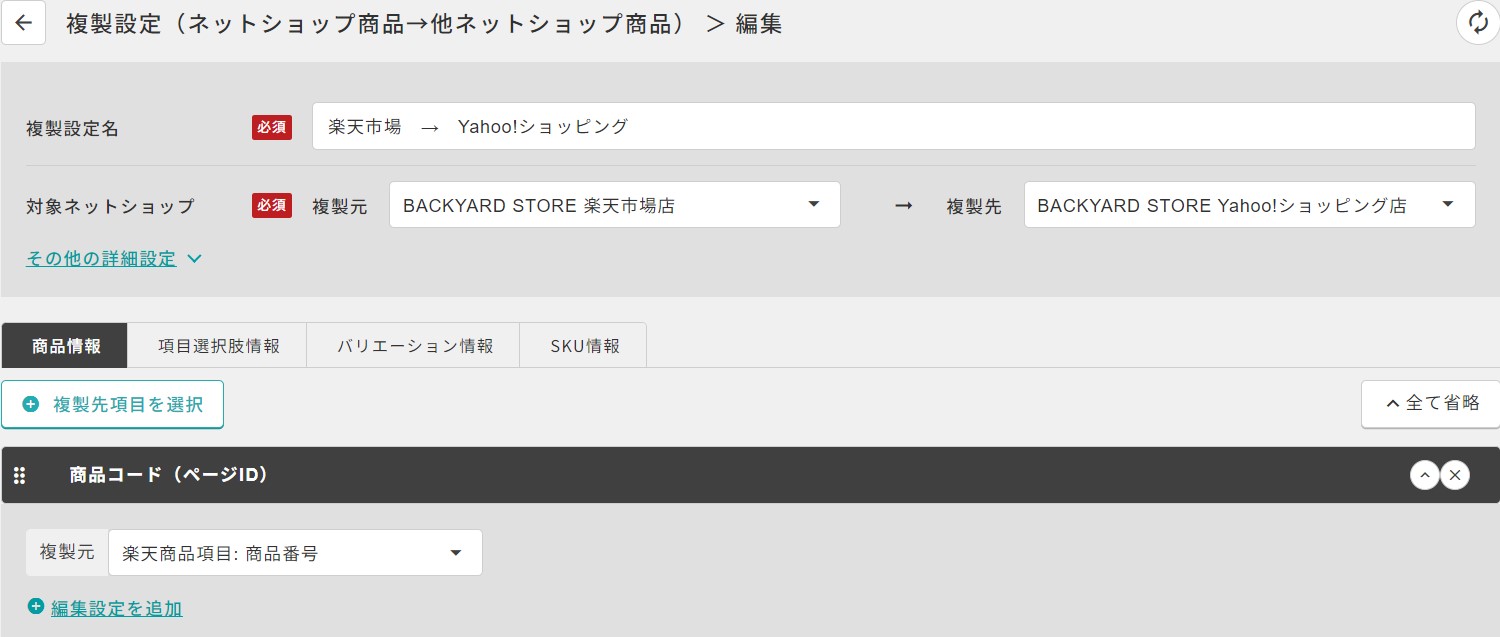Screen dimensions: 1500x637
Task: Open the 複製先 shop dropdown (Yahoo!ショッピング店)
Action: (1249, 205)
